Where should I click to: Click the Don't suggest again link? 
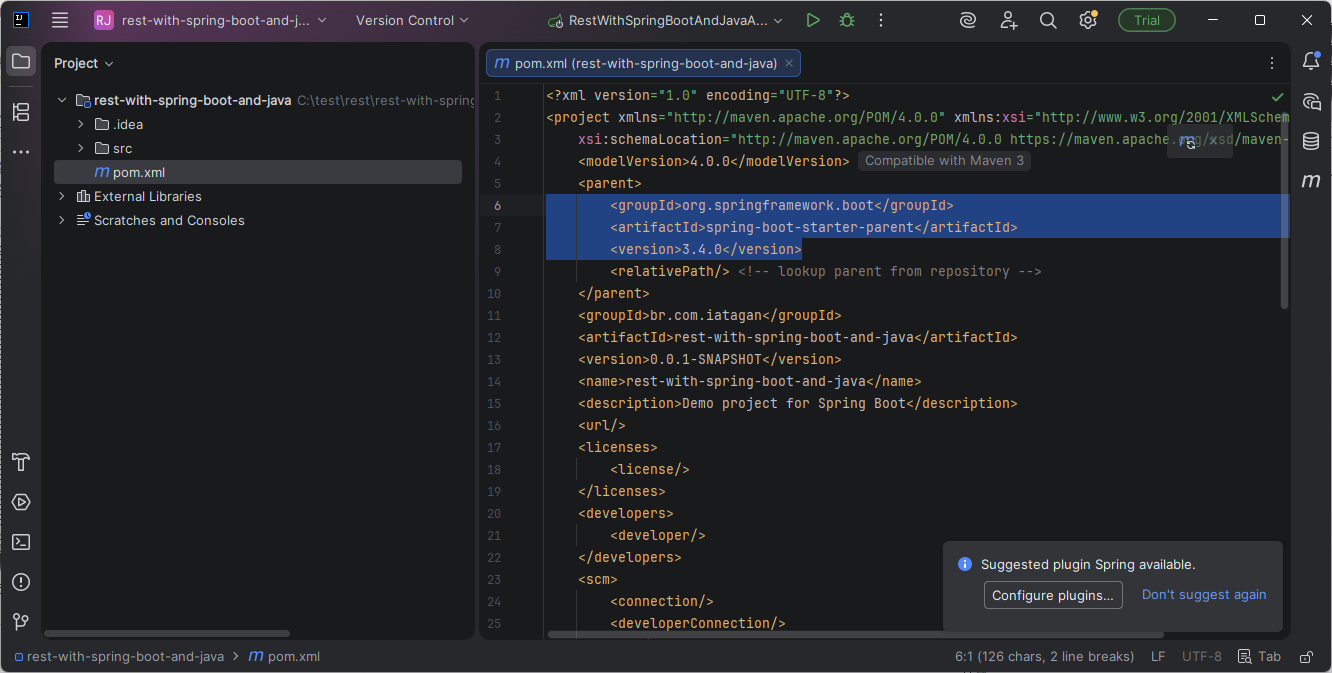1204,594
